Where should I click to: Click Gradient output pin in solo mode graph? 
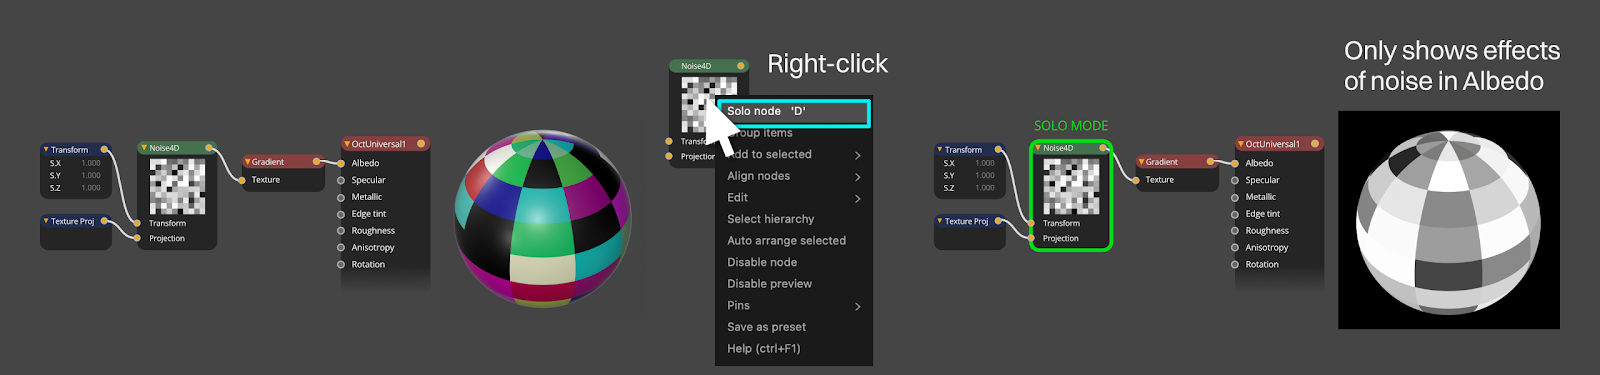pos(1210,161)
